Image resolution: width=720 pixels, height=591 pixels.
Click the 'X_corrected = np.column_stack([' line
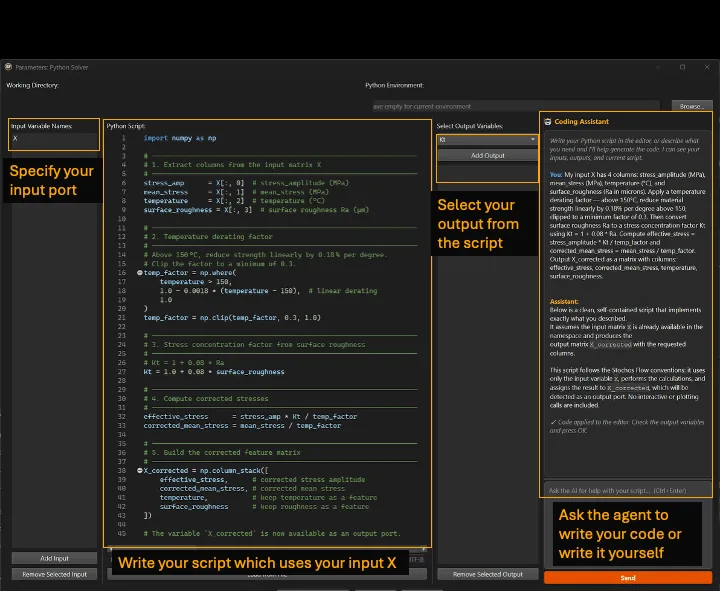click(x=206, y=471)
